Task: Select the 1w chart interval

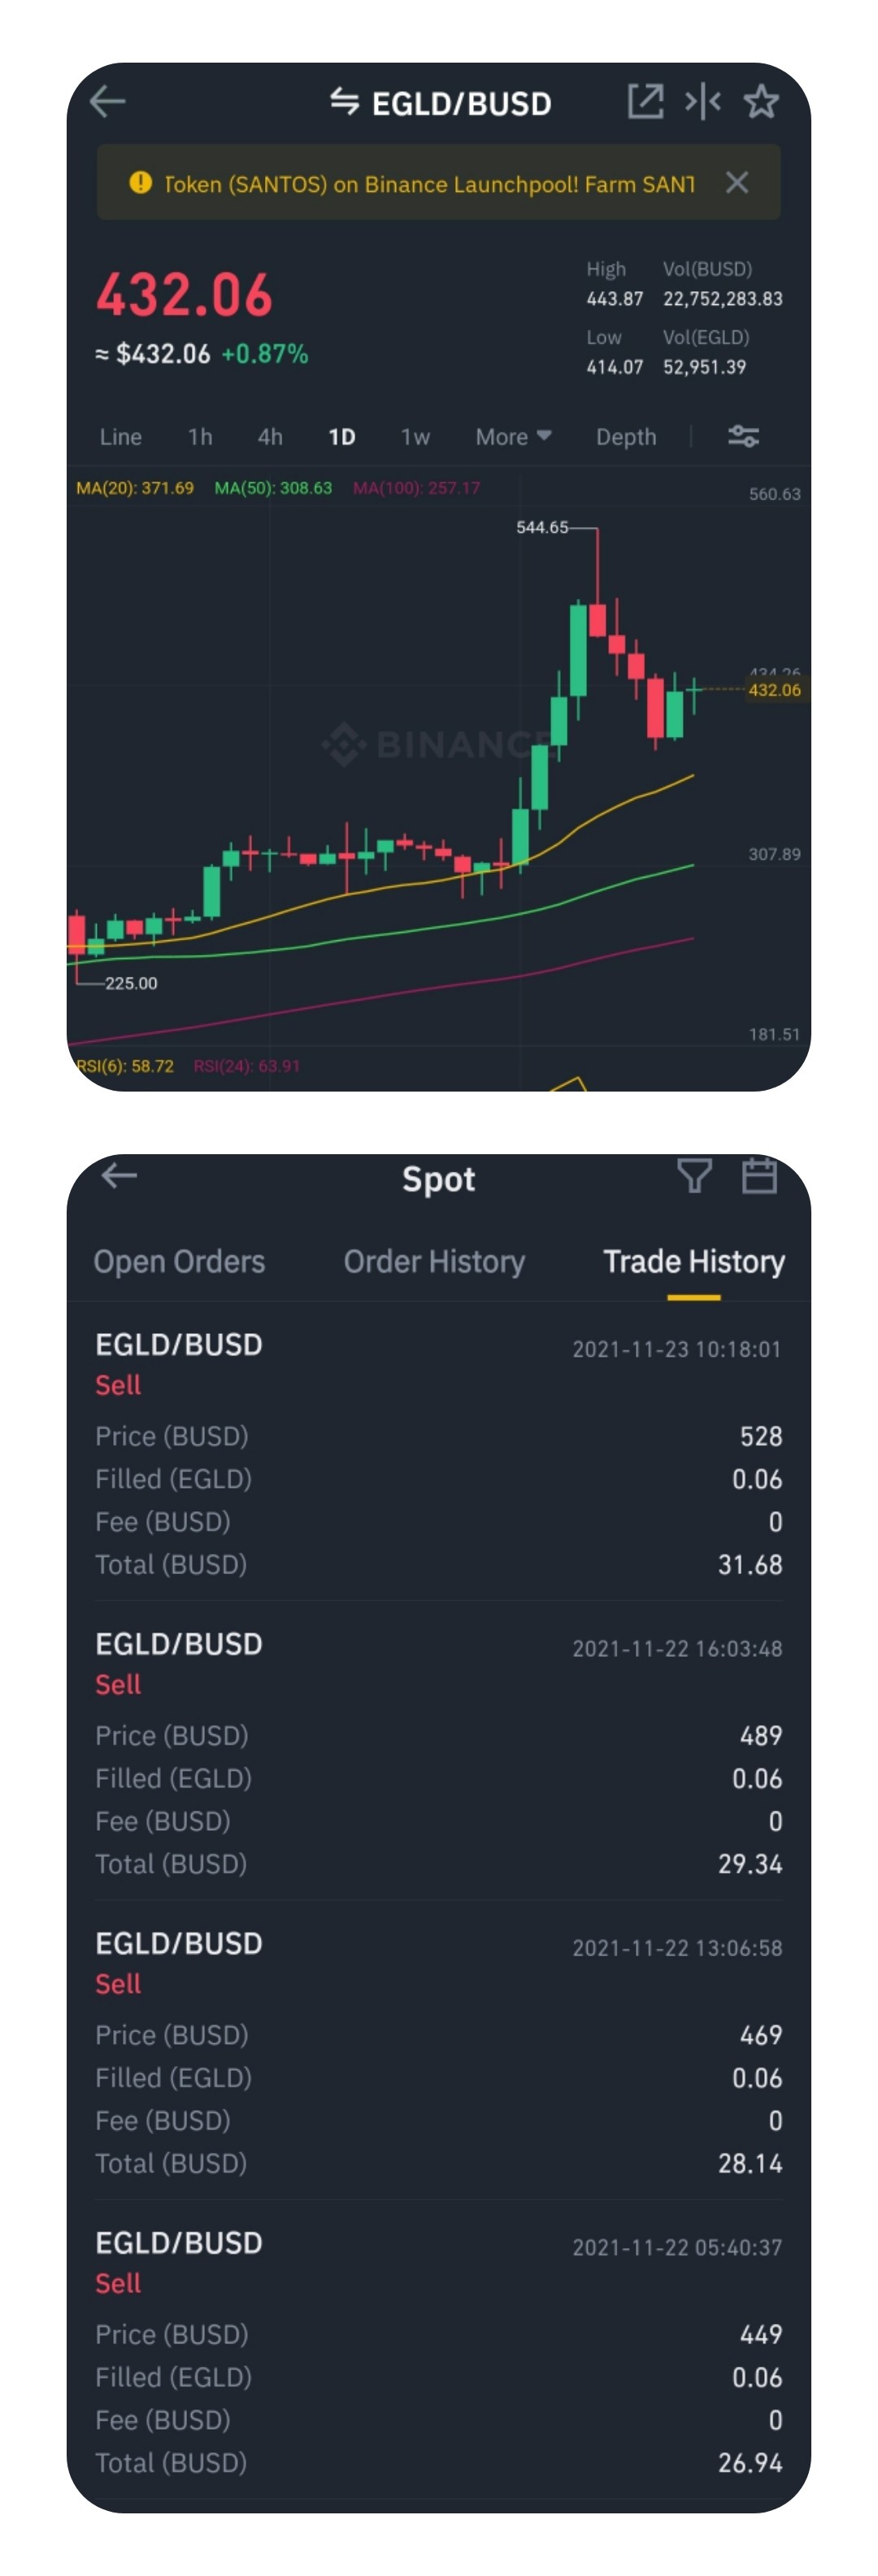Action: 415,437
